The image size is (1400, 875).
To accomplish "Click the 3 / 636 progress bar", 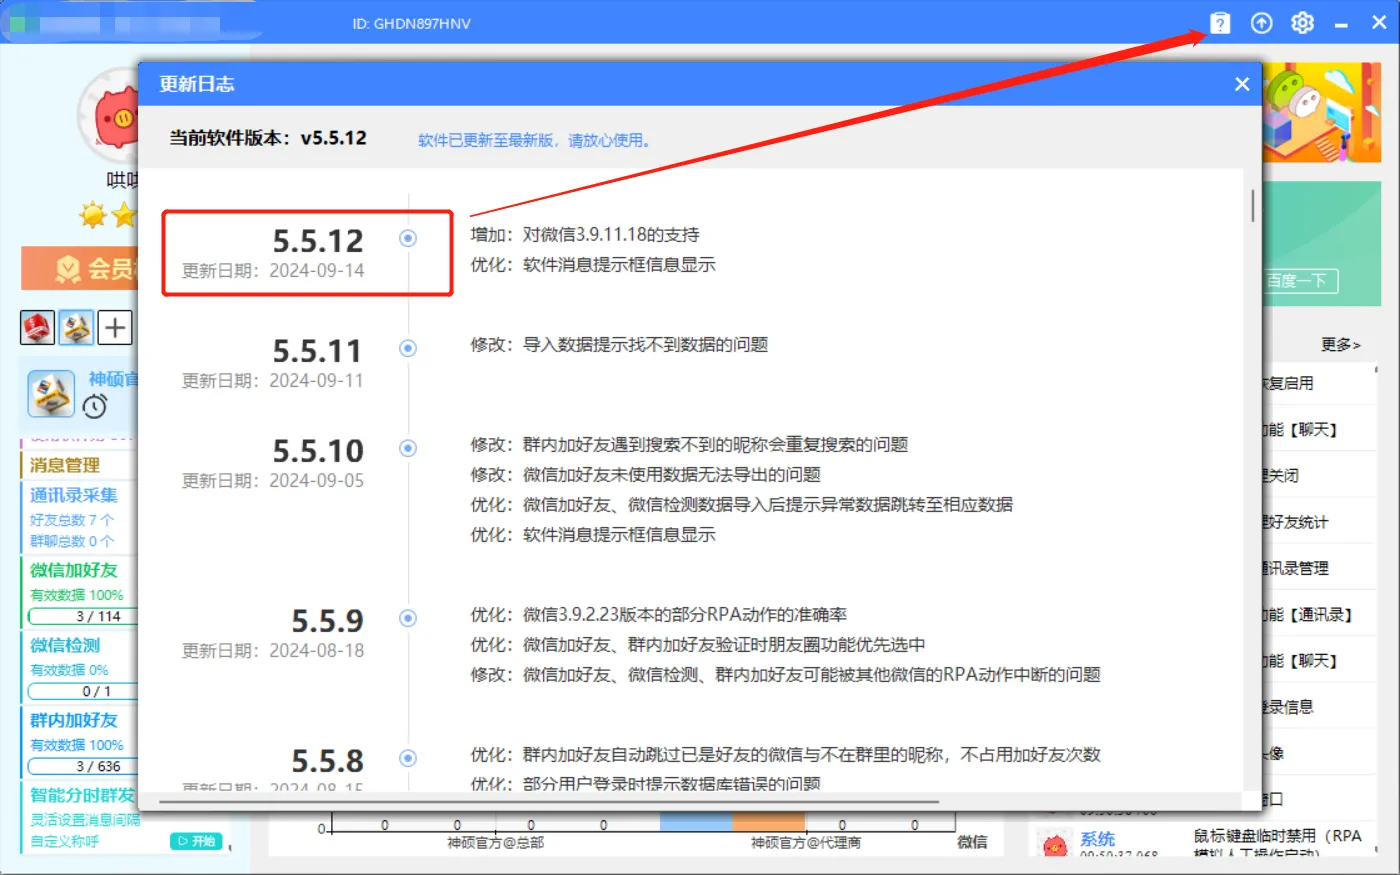I will click(84, 766).
